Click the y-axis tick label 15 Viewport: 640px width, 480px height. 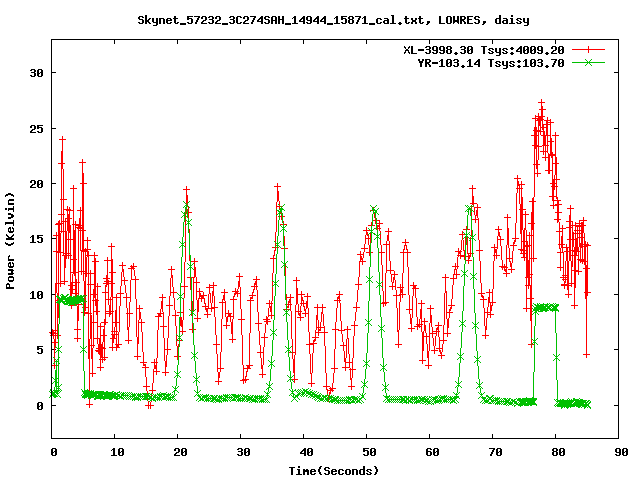pos(36,239)
